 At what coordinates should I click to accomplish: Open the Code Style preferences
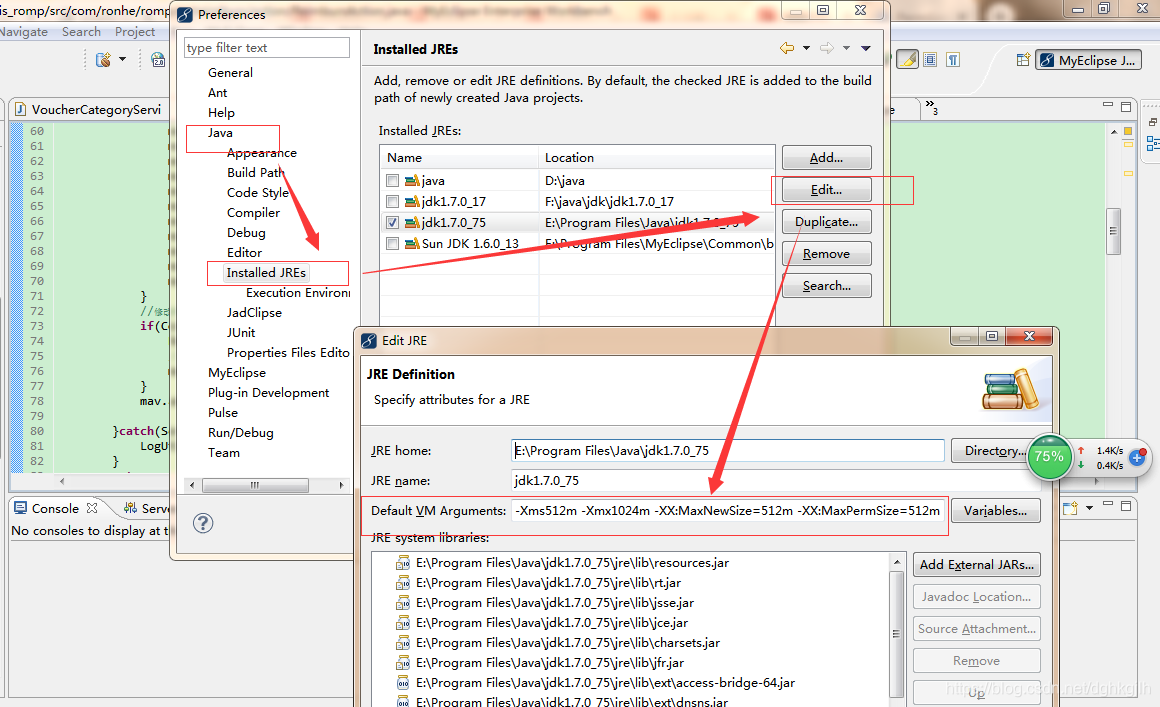click(x=257, y=192)
